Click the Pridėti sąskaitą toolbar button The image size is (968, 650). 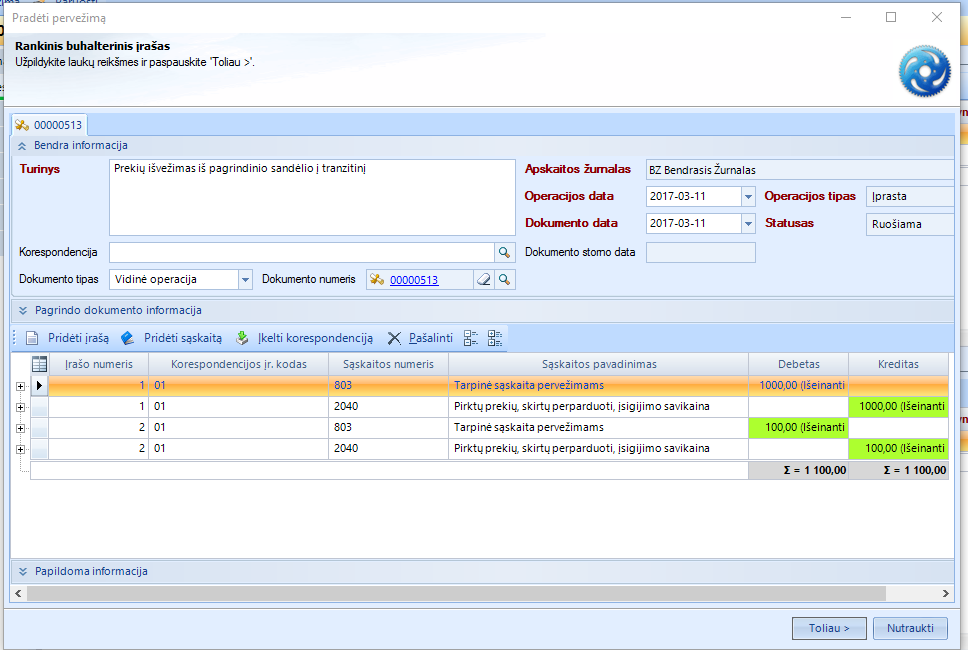tap(172, 338)
